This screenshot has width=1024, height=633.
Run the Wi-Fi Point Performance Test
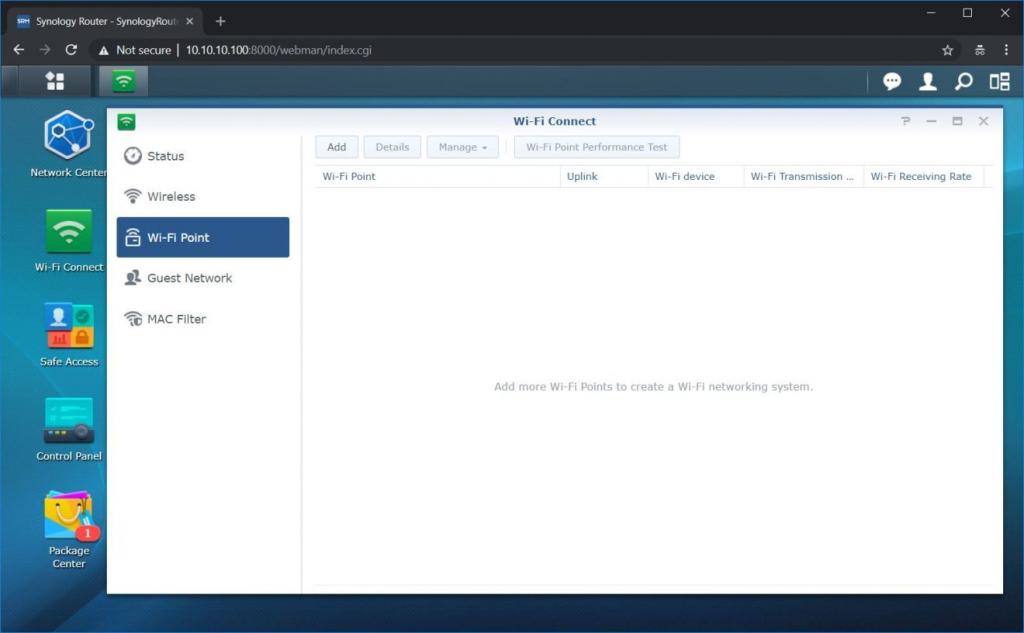596,147
